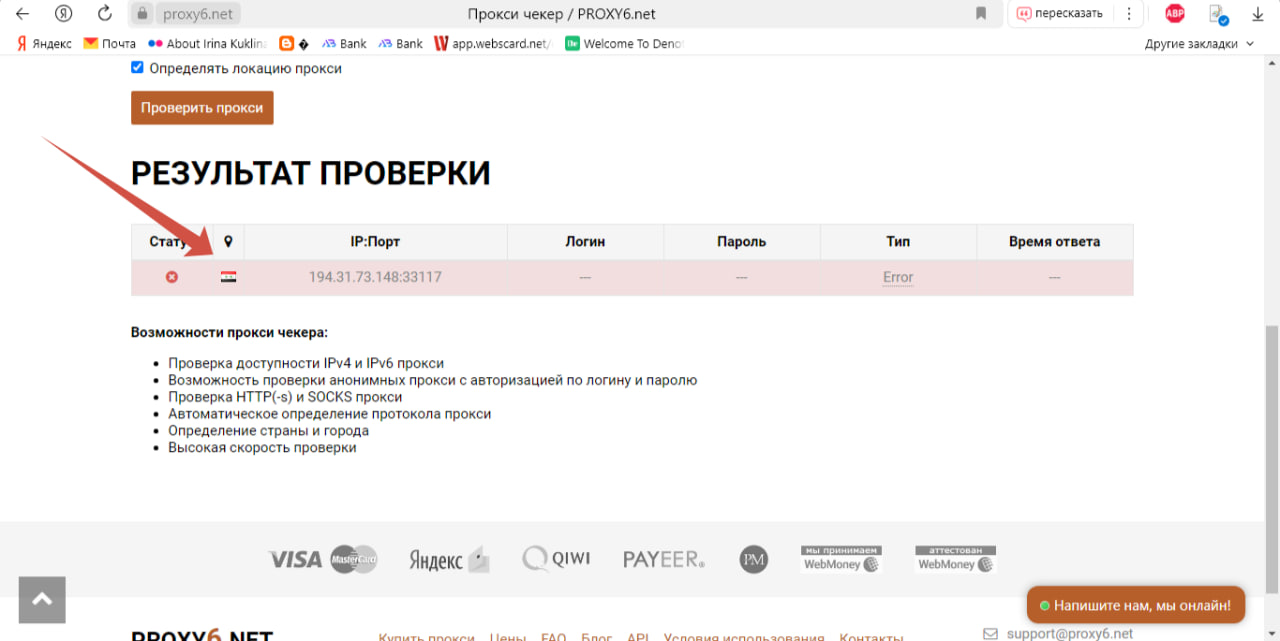Click the IP:Порт column header

click(x=375, y=242)
